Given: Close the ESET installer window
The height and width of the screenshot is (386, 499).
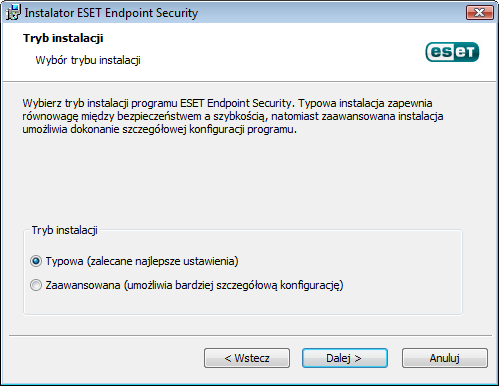Looking at the screenshot, I should click(x=479, y=13).
